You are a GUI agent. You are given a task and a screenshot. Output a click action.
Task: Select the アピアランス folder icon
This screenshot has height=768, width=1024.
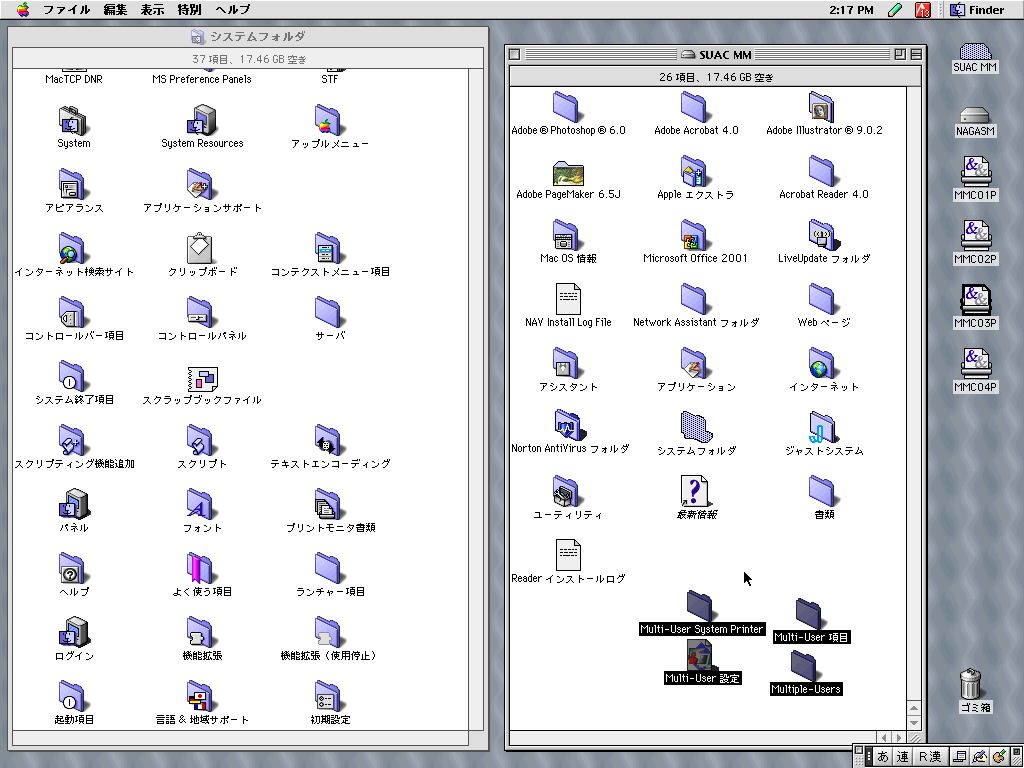tap(72, 185)
